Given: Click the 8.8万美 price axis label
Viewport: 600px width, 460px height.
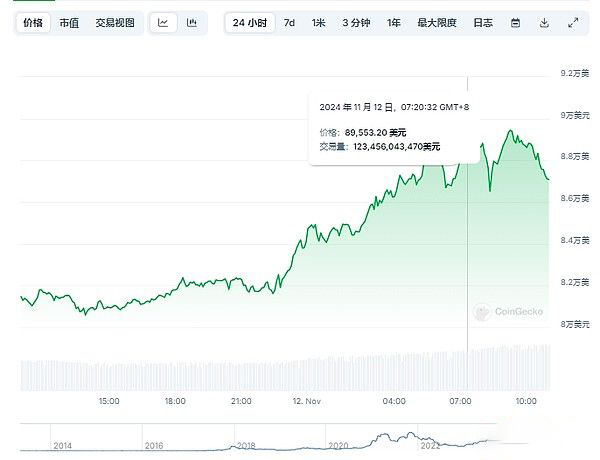Looking at the screenshot, I should coord(575,156).
